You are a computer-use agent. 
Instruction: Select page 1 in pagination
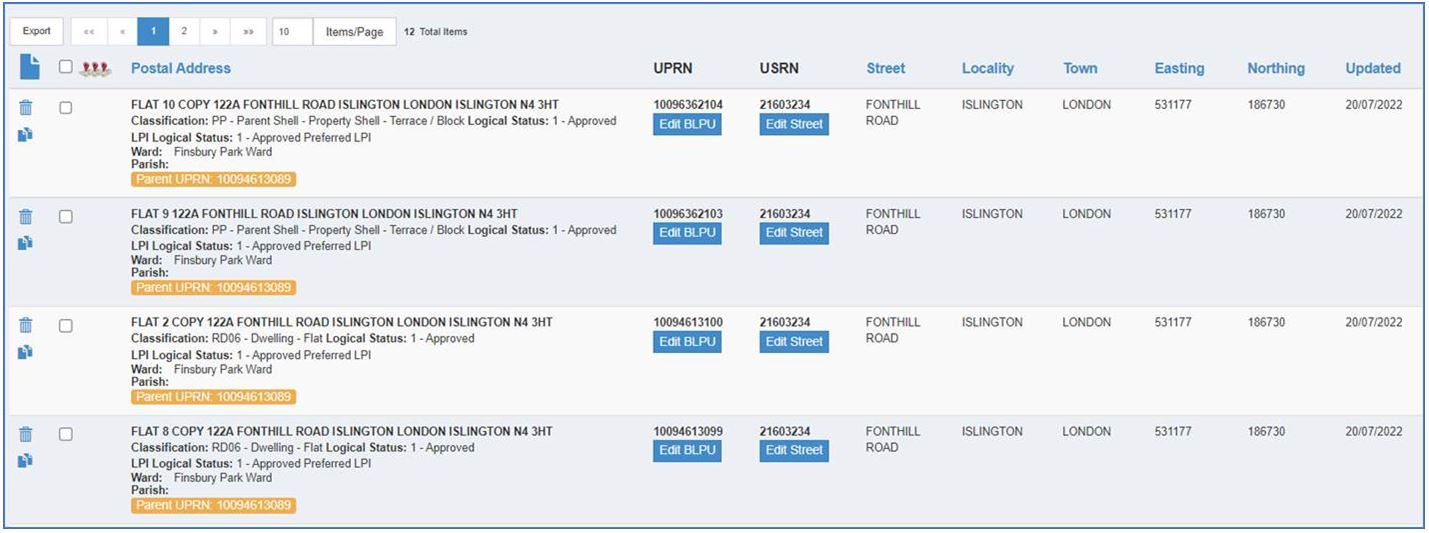click(153, 31)
